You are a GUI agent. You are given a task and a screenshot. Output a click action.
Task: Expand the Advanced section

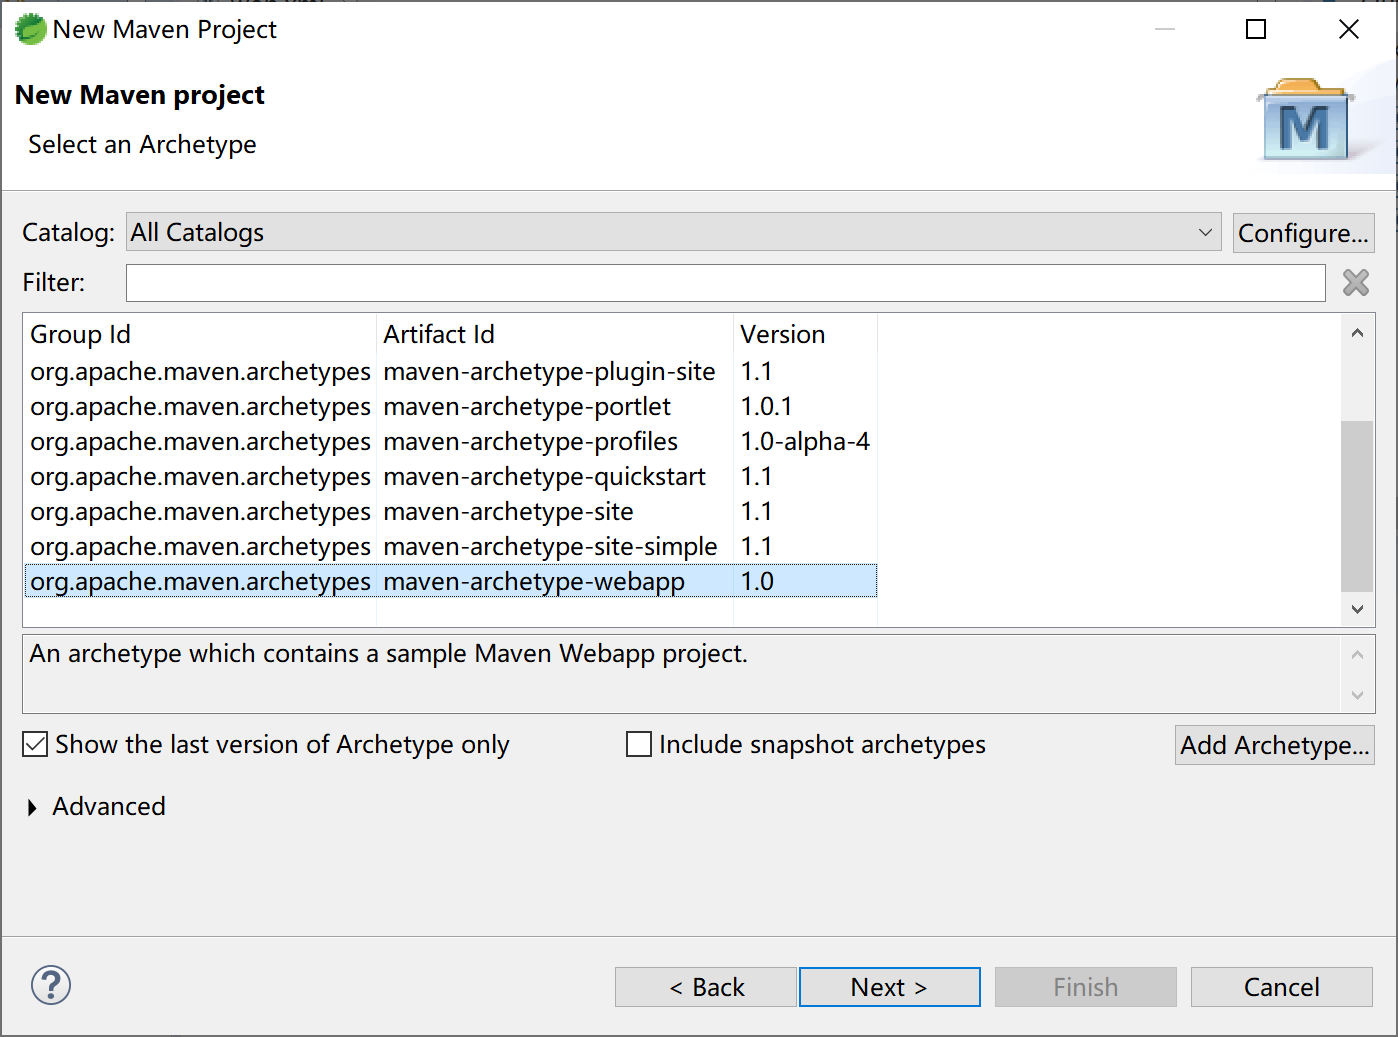pos(32,807)
